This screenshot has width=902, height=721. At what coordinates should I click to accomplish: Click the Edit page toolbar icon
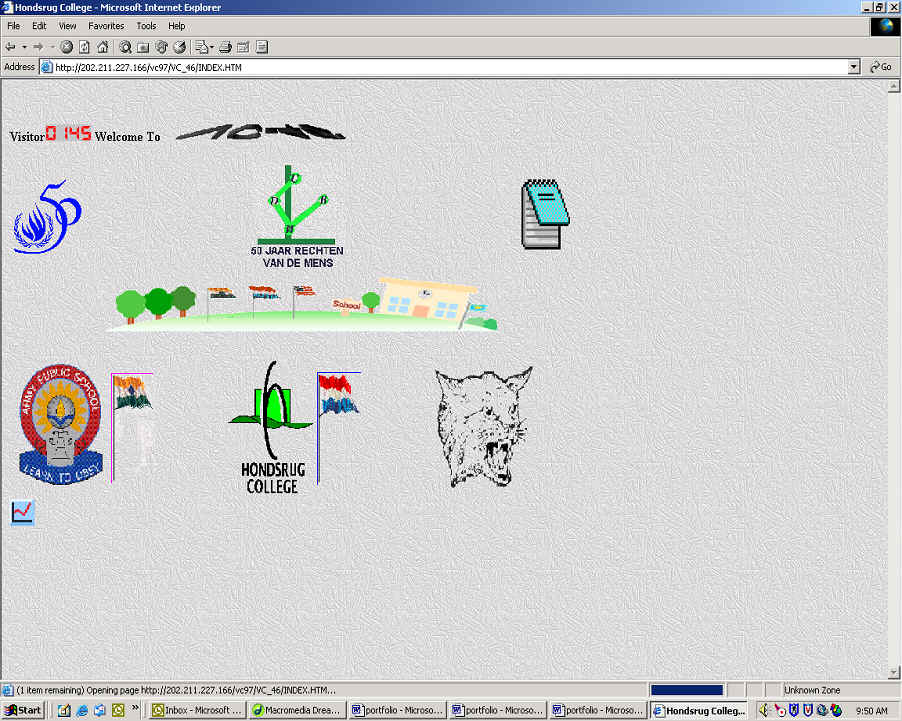243,47
